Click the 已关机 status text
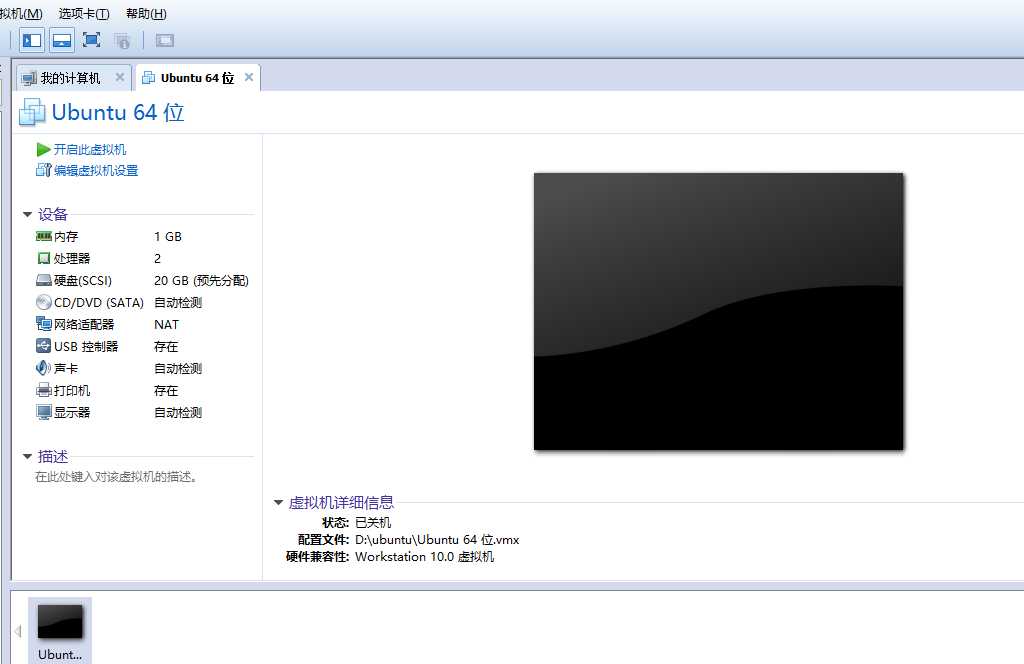The image size is (1024, 664). (x=373, y=522)
